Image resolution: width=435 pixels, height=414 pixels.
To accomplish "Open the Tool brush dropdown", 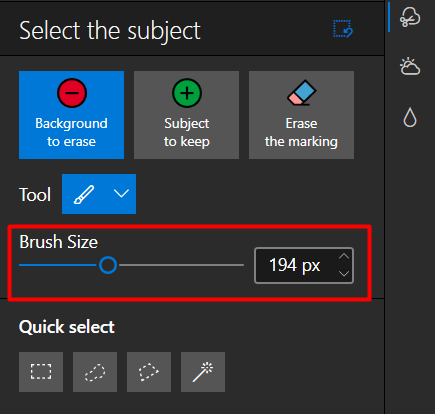I will [99, 194].
